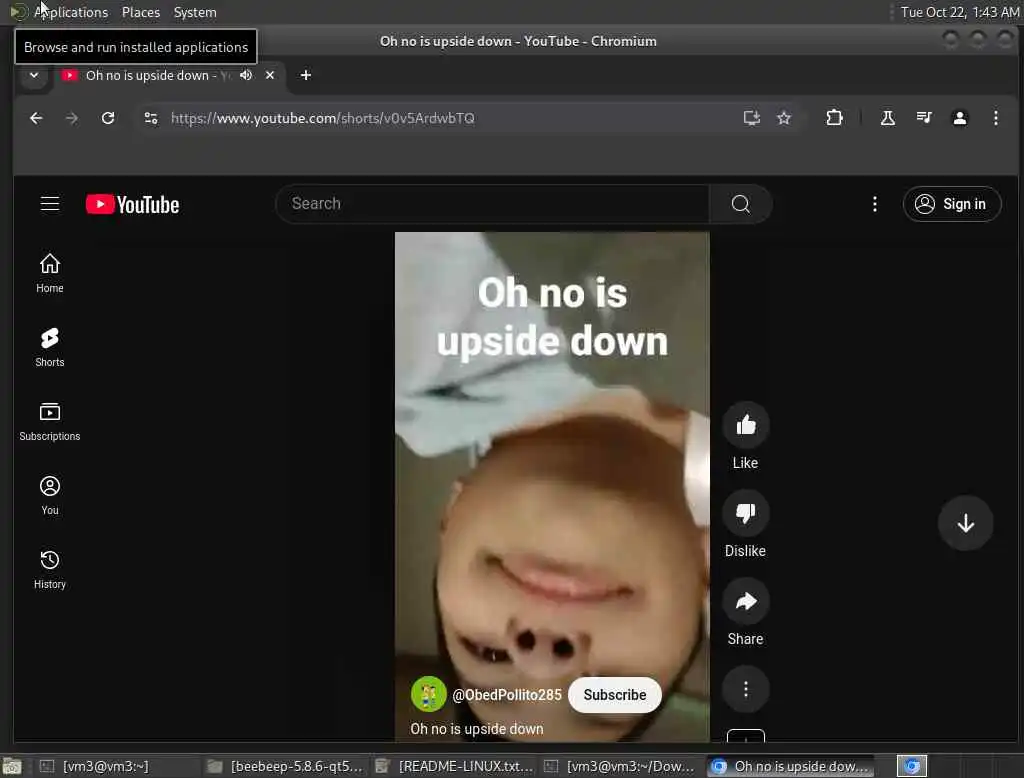Open the System menu
This screenshot has height=778, width=1024.
tap(195, 12)
